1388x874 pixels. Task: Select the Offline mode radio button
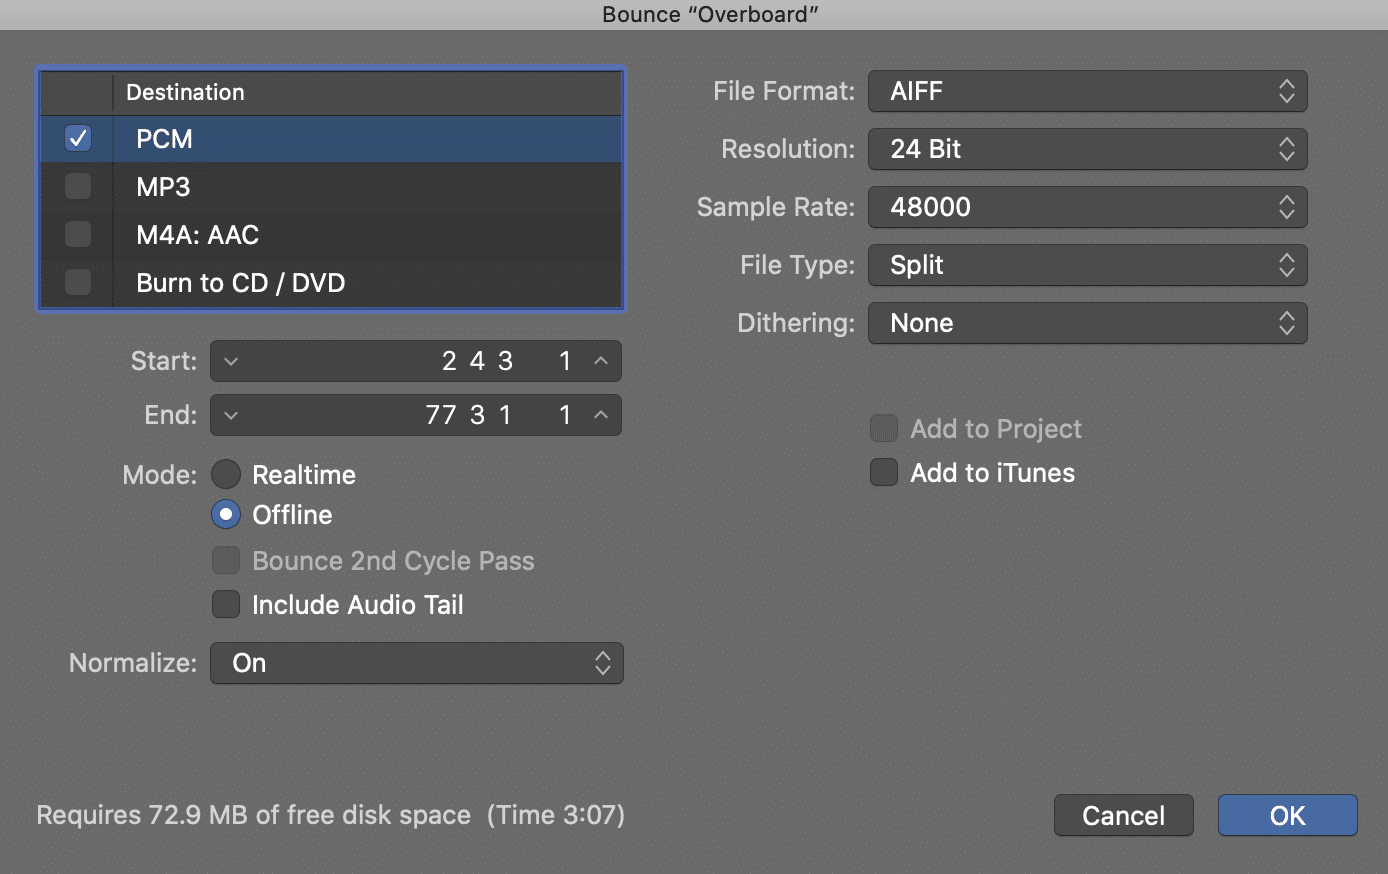[226, 514]
